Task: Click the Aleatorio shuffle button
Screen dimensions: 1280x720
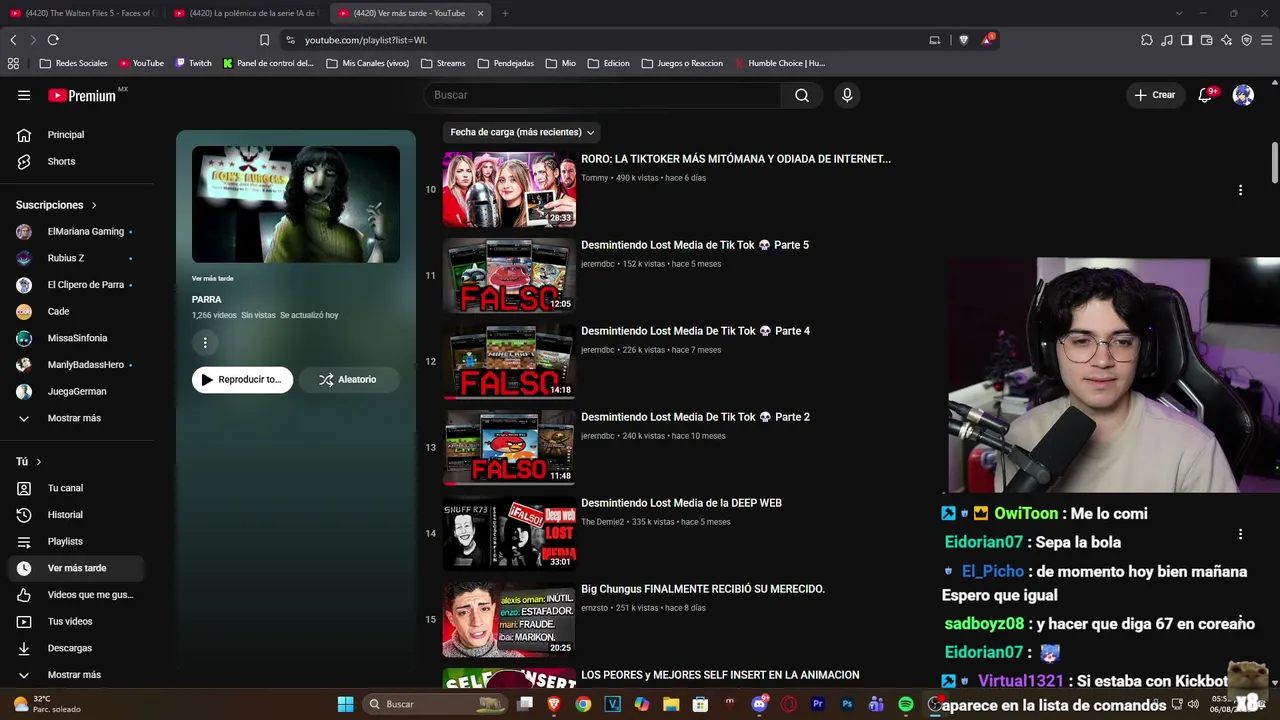Action: [x=348, y=380]
